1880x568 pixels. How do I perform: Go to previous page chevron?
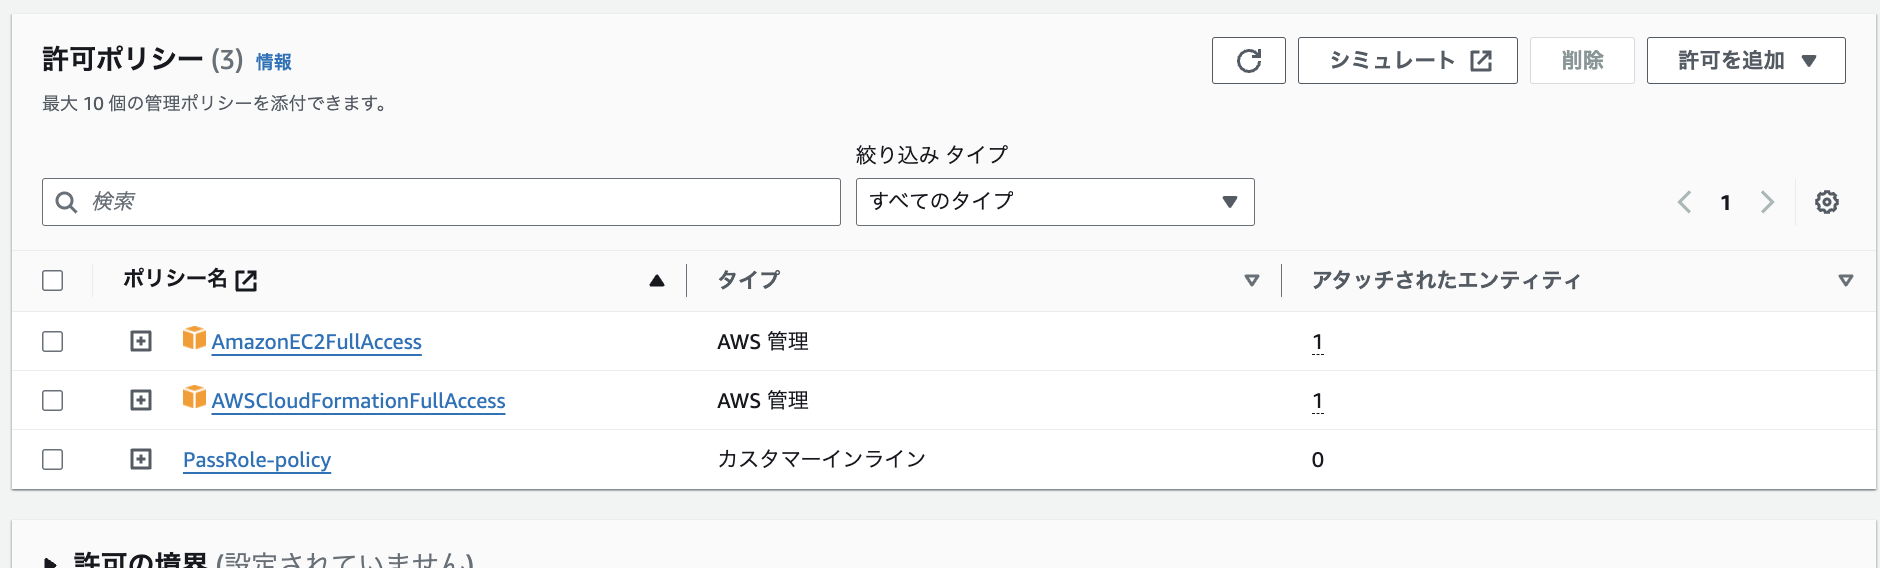coord(1684,202)
